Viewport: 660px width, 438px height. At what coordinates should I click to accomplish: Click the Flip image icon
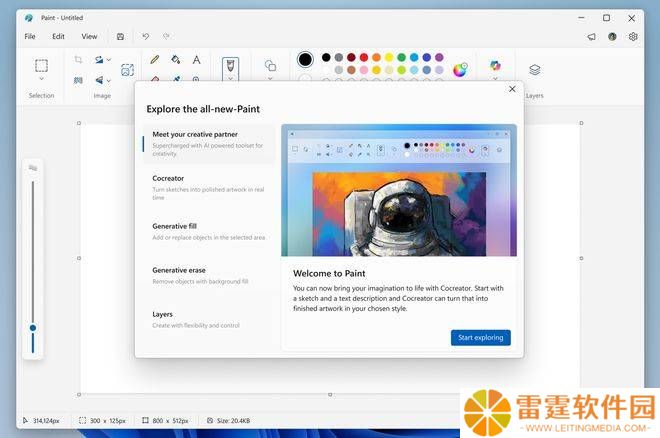point(99,80)
